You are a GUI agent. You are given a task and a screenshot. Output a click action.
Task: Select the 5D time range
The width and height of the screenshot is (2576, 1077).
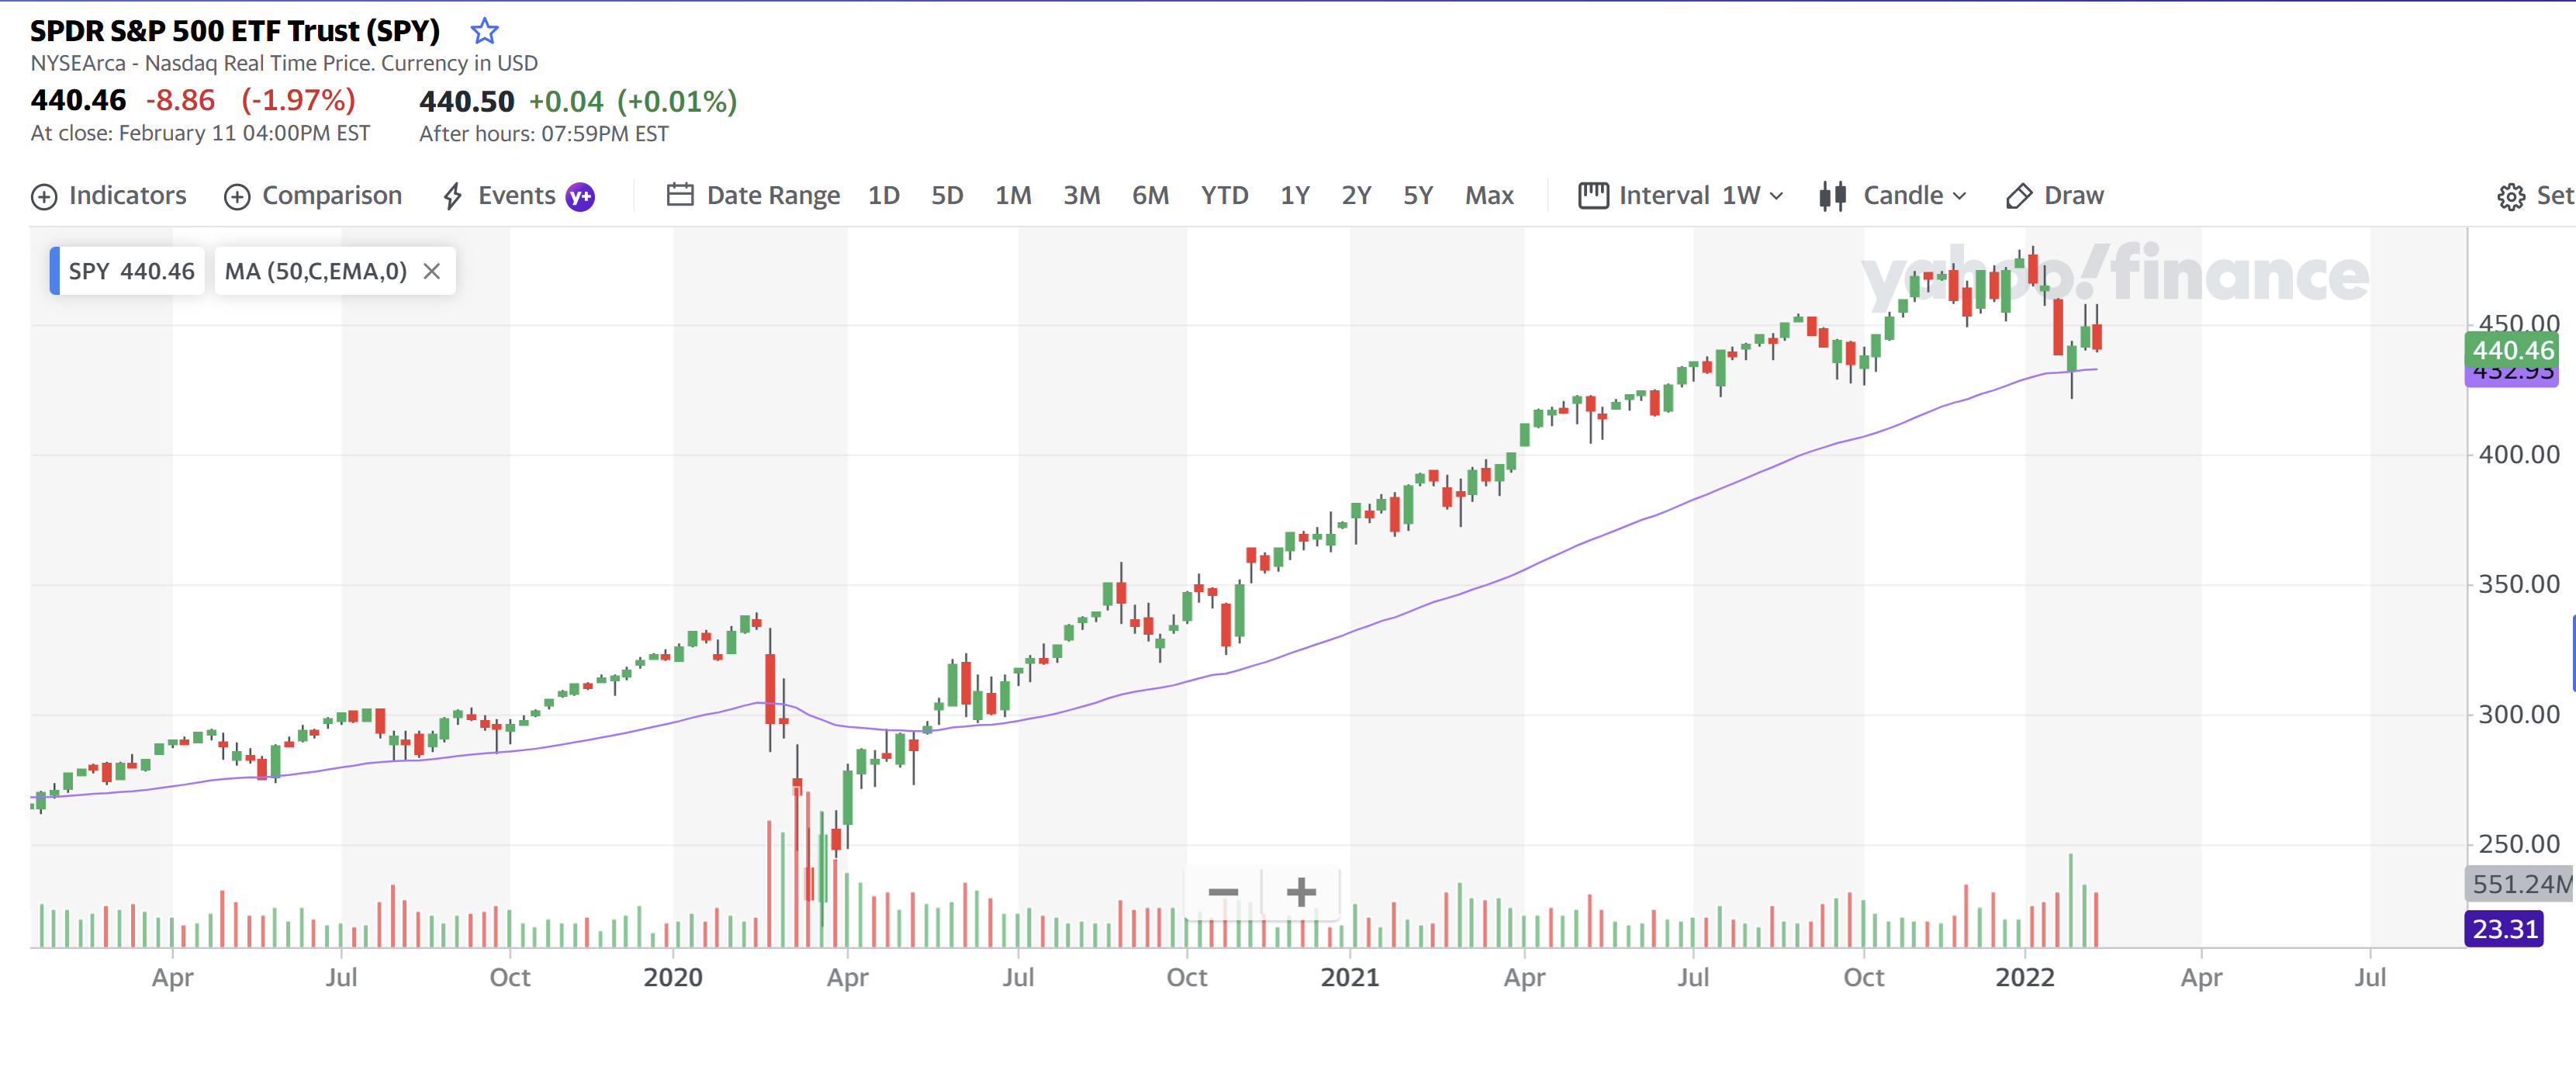coord(946,196)
